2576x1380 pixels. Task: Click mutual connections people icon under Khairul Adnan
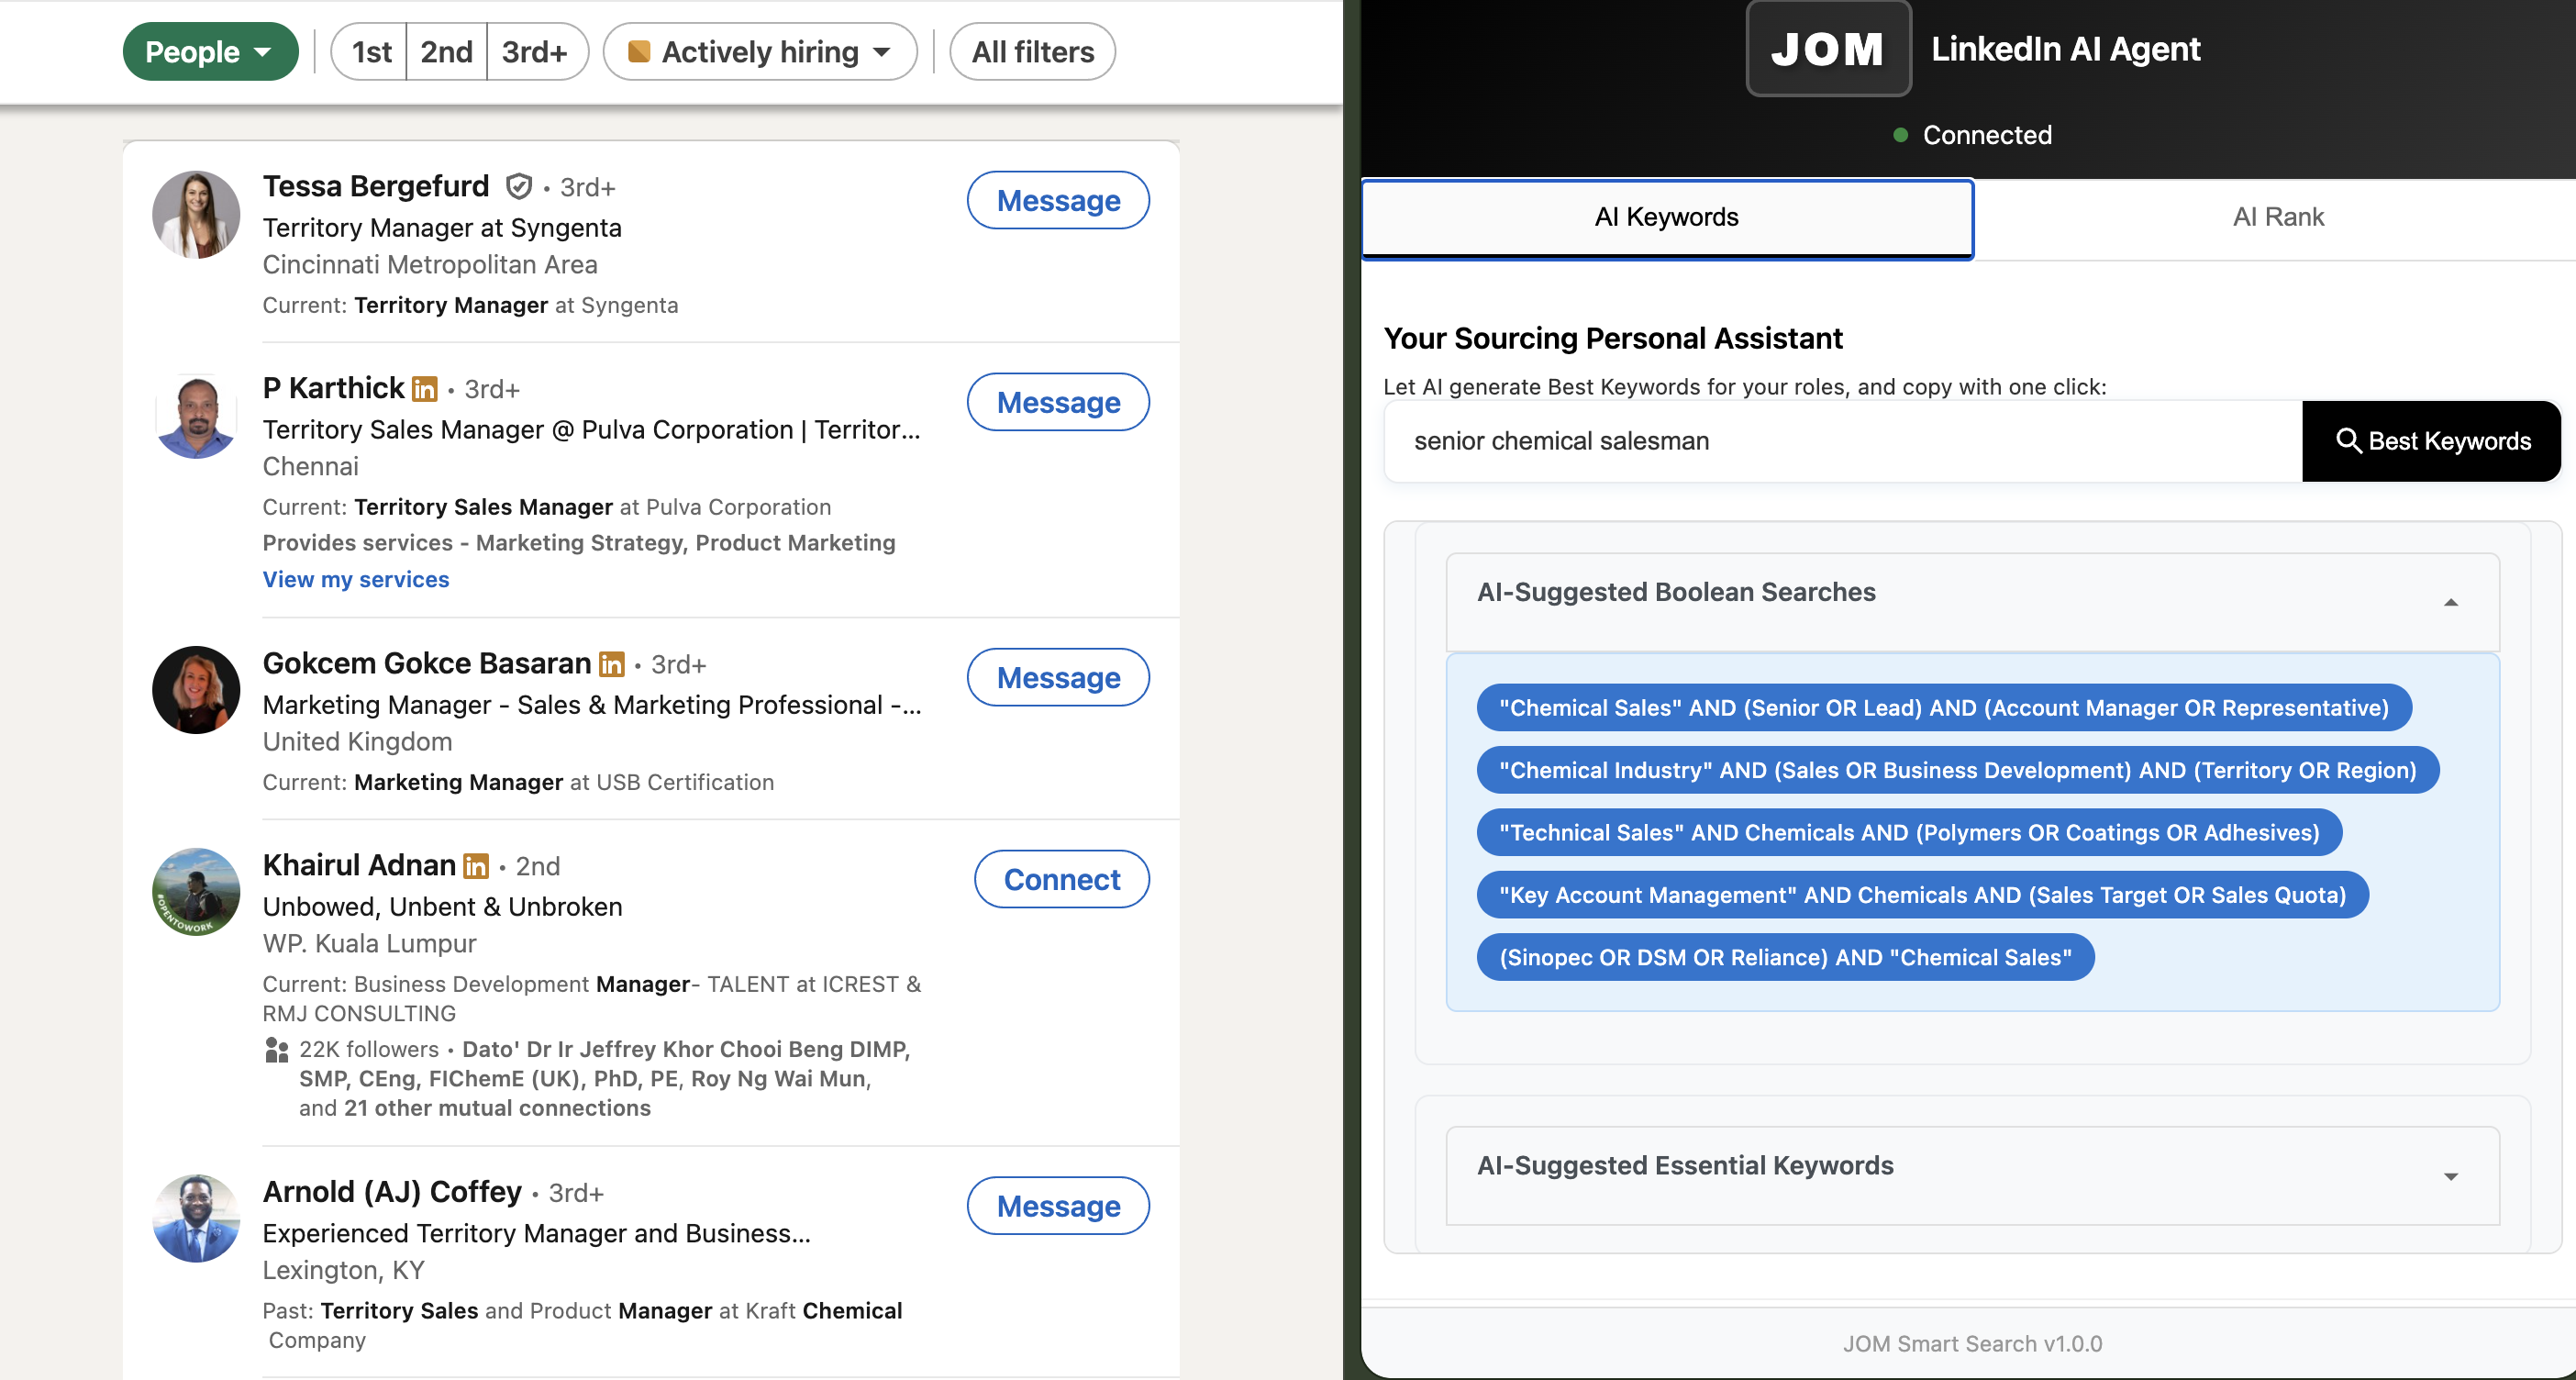[x=276, y=1049]
